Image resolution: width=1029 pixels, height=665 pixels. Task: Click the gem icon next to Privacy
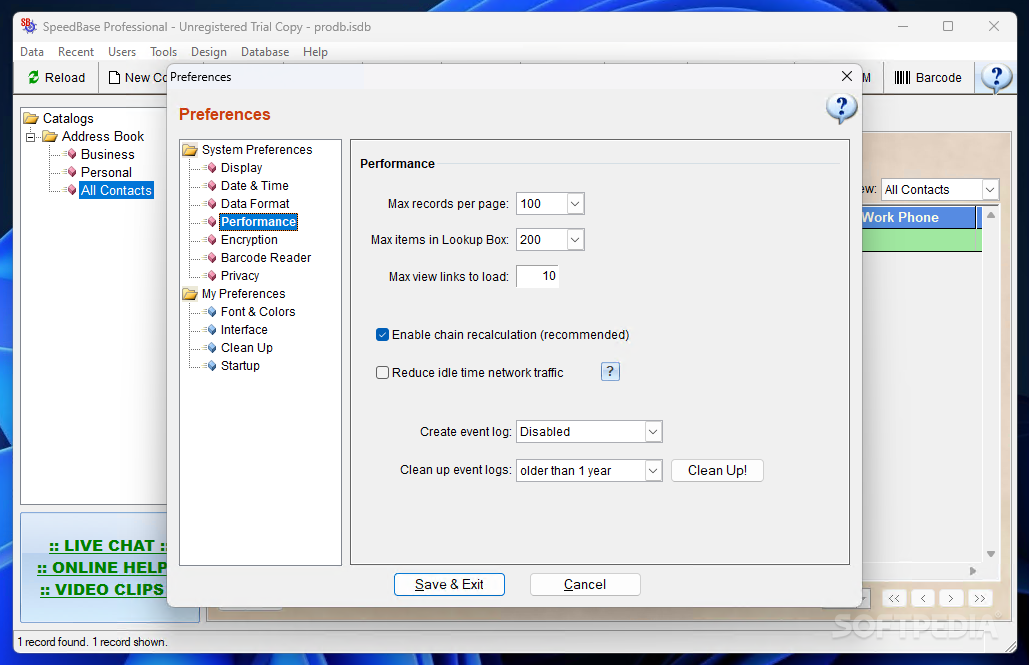point(211,276)
